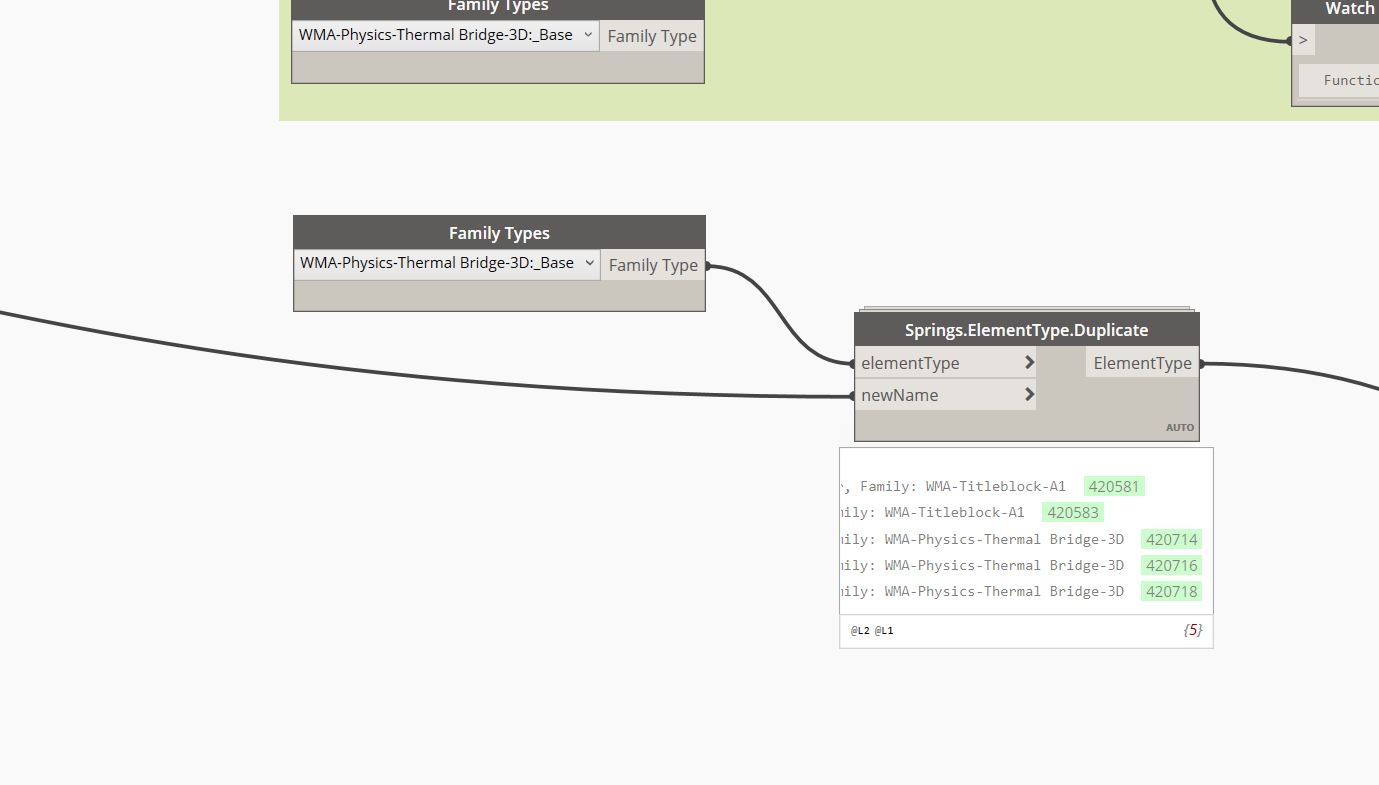The height and width of the screenshot is (785, 1379).
Task: Toggle the @L1 lacing level indicator
Action: click(883, 630)
